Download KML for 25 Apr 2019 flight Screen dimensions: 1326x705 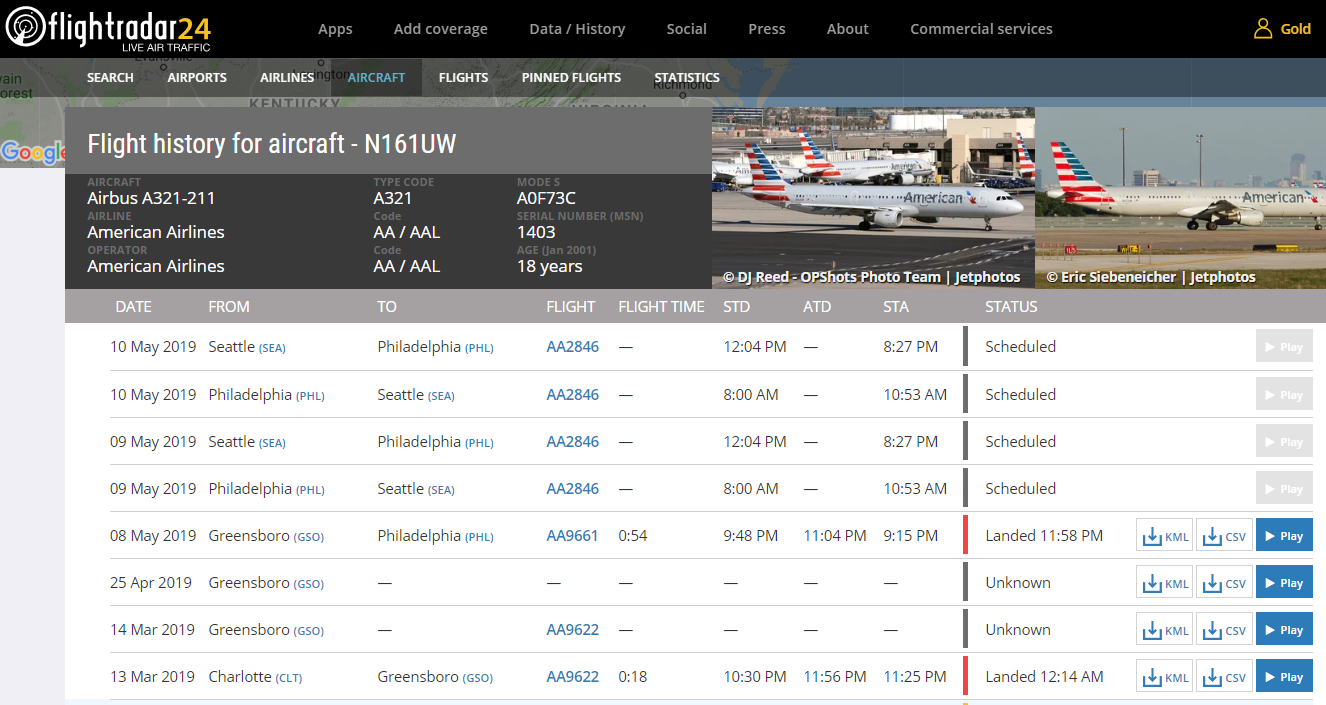(x=1164, y=583)
